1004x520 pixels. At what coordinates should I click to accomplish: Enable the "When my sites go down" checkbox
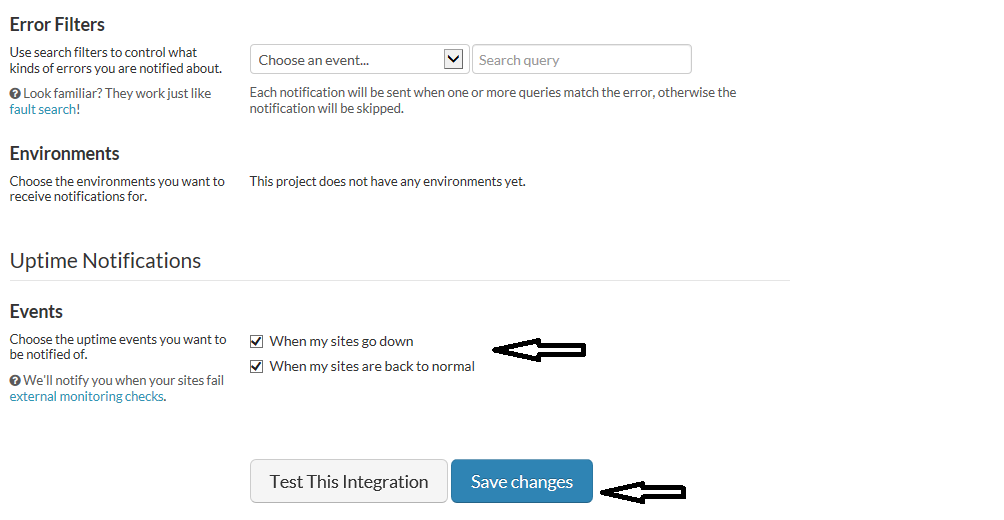(x=257, y=341)
